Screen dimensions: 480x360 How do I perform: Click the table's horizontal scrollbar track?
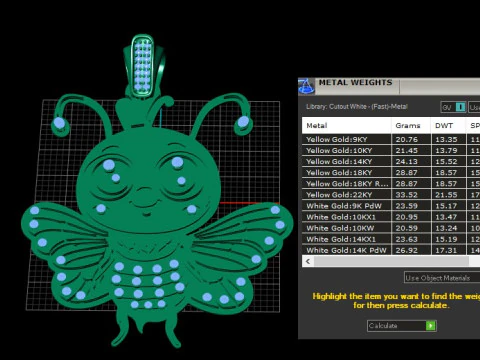tap(391, 261)
